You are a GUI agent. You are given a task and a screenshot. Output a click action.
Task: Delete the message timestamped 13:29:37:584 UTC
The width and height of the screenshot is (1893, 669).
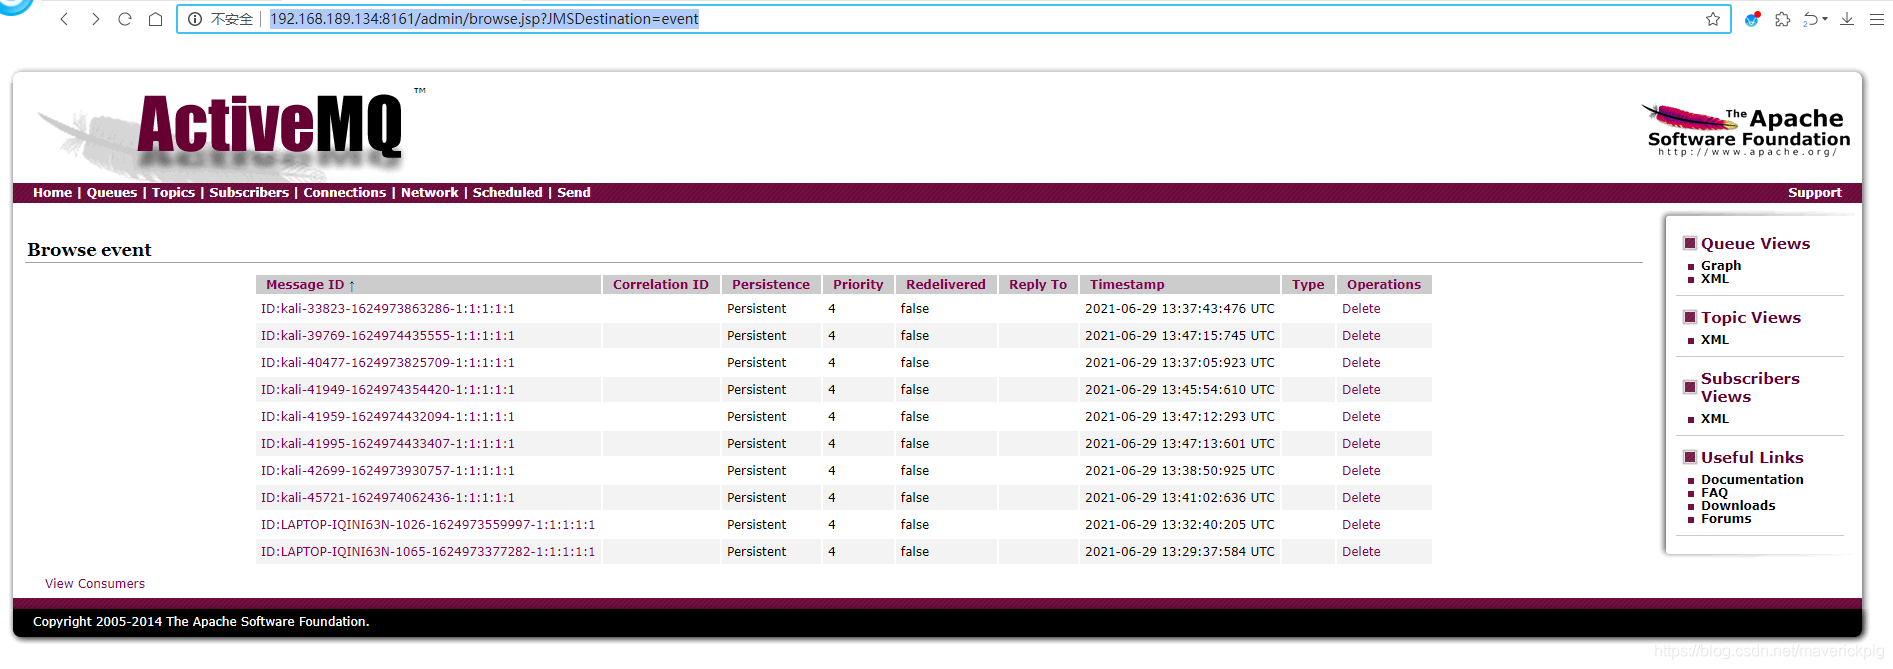[x=1361, y=552]
